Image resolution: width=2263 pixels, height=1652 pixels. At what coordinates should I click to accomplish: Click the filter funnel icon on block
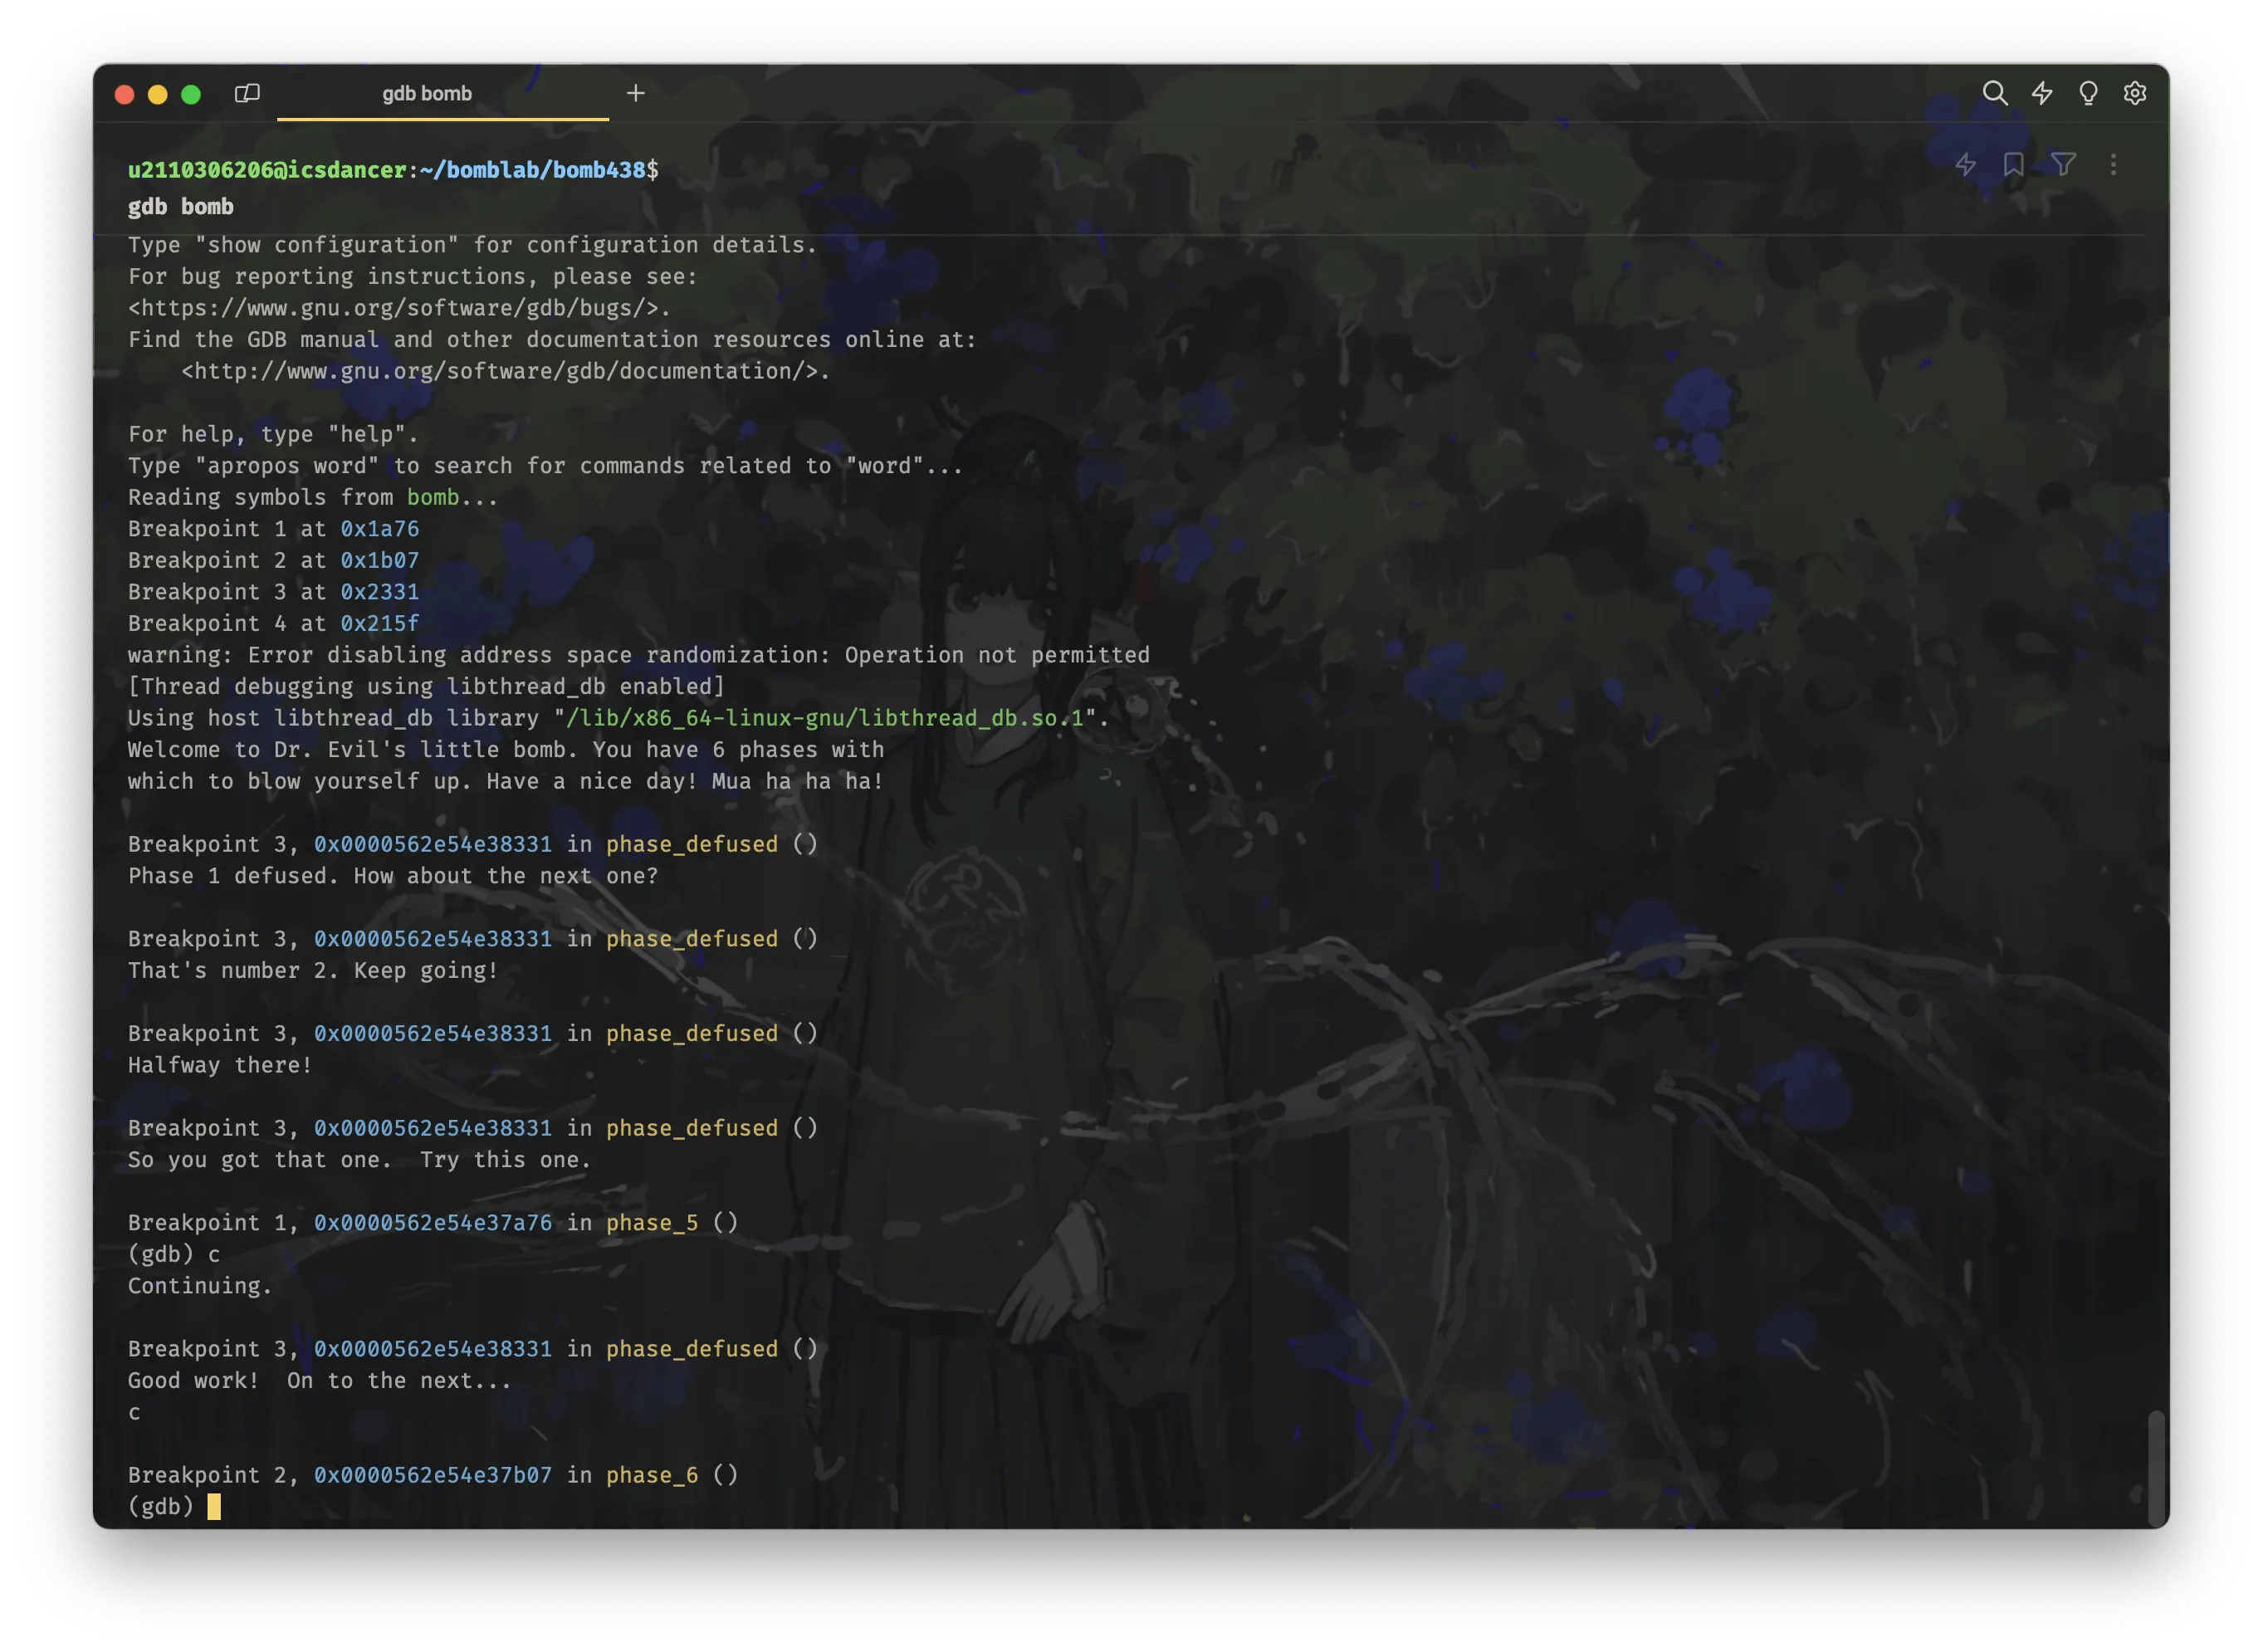(2063, 164)
